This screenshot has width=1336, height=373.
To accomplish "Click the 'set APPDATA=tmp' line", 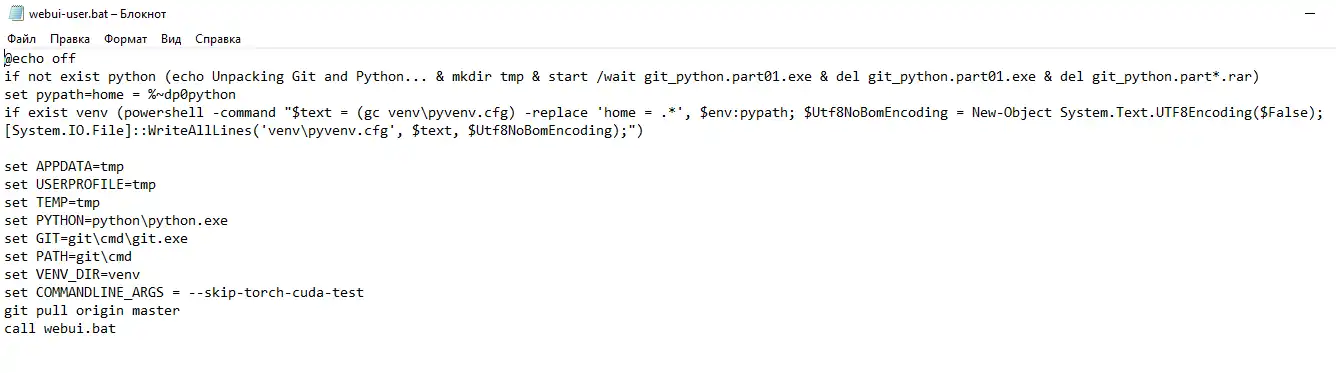I will point(64,167).
